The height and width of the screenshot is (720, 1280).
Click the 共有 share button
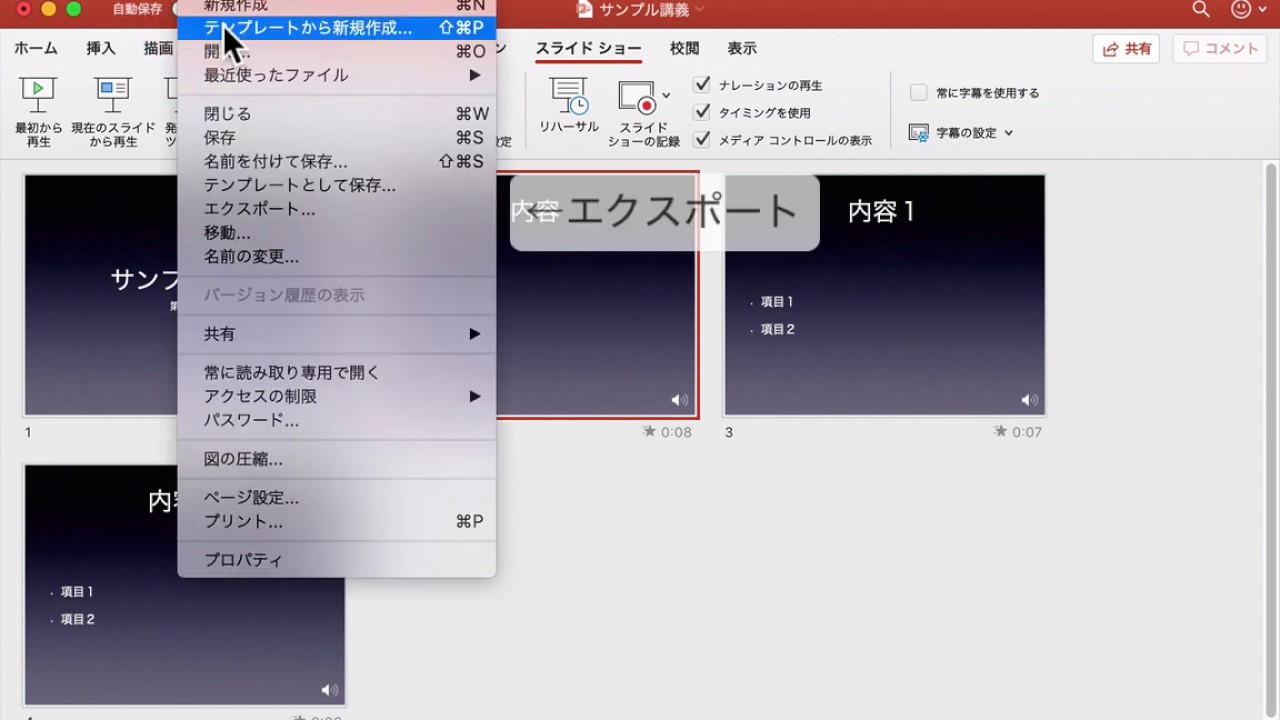pyautogui.click(x=1127, y=48)
